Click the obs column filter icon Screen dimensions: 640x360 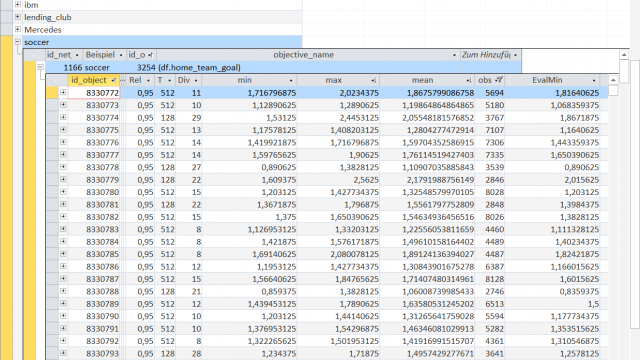coord(499,80)
